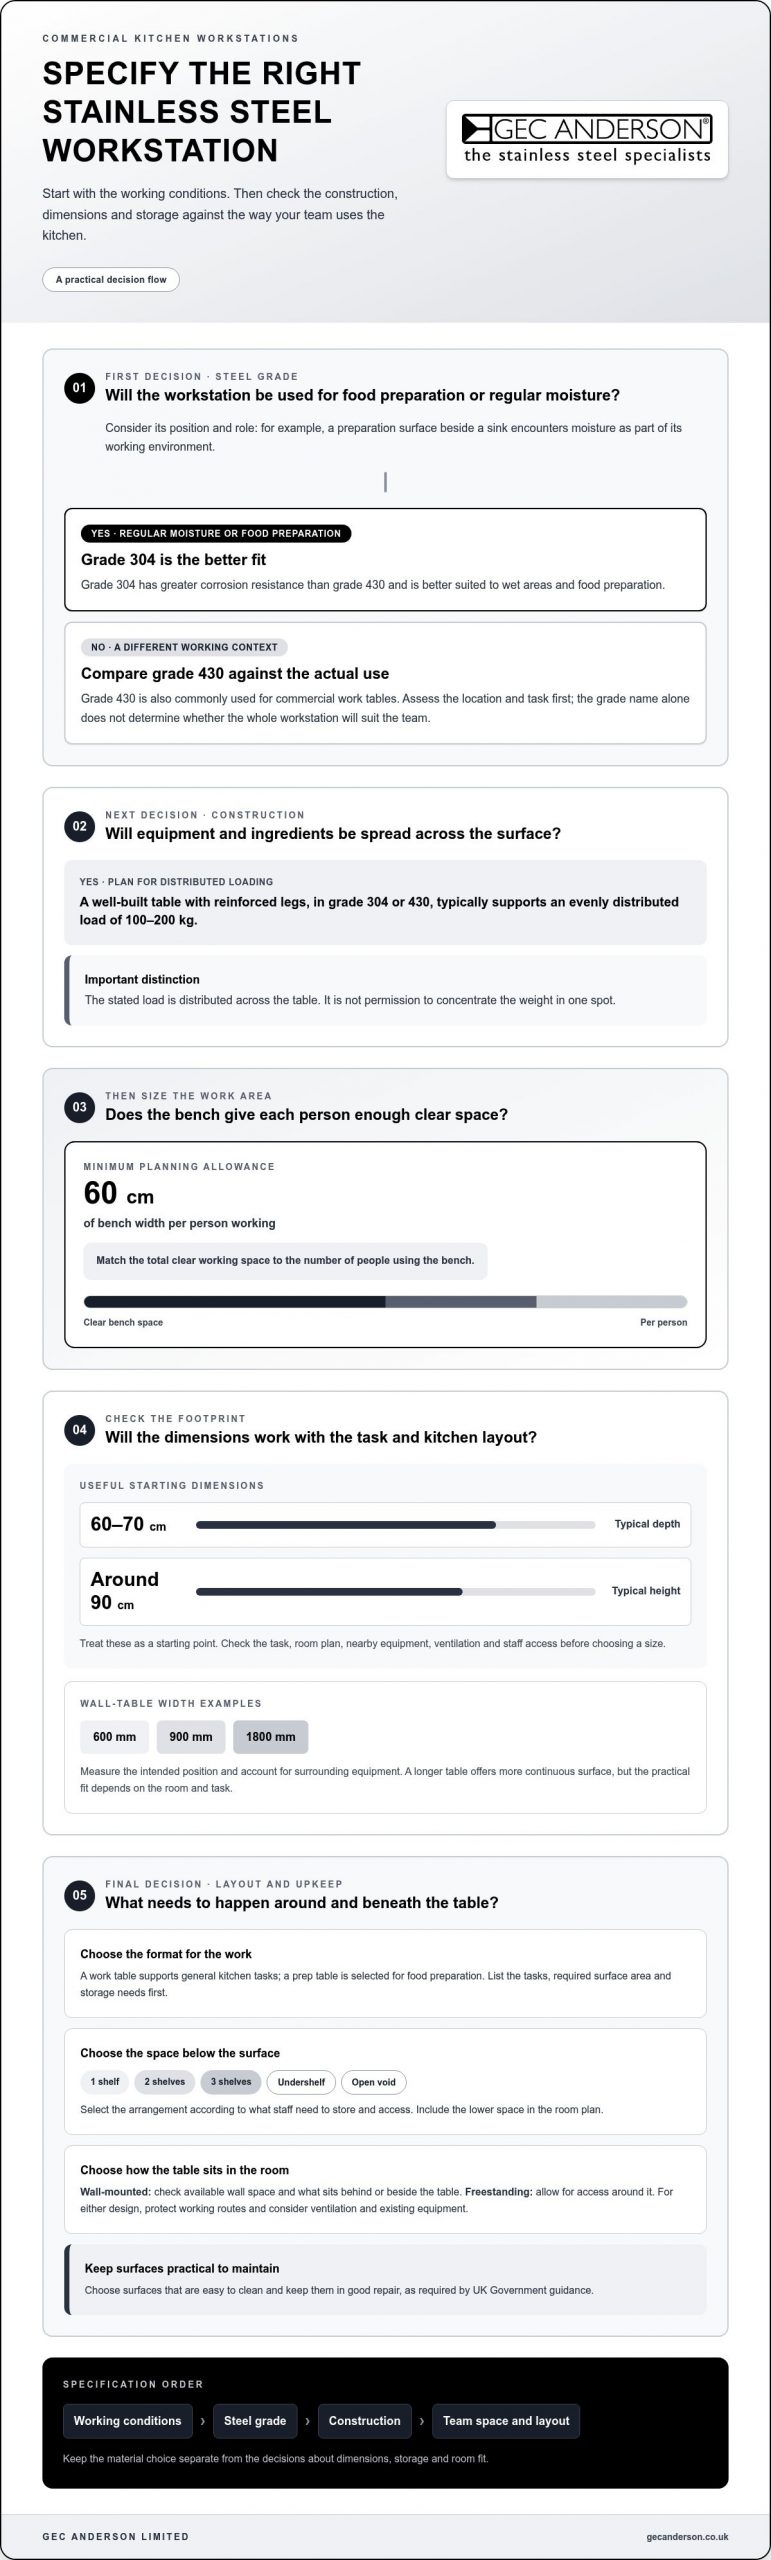Select the 1800 mm width chip

(x=271, y=1737)
